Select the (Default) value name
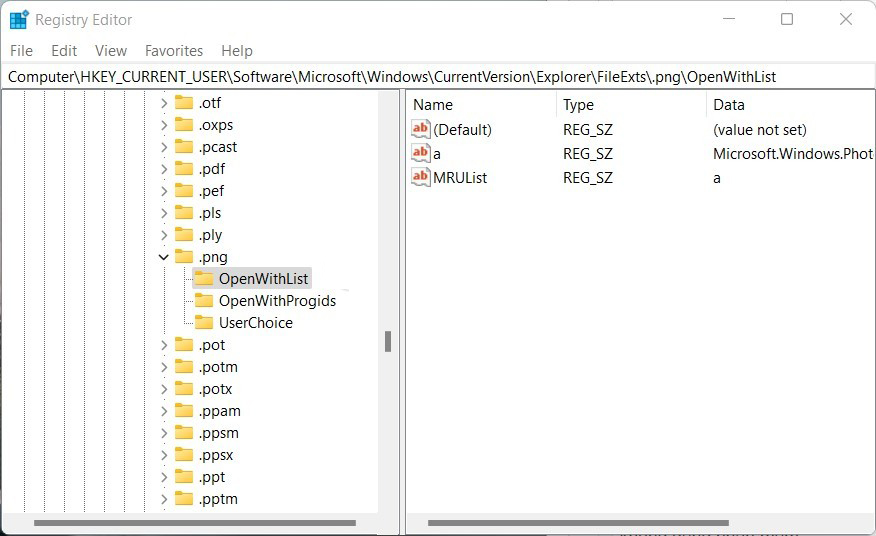The height and width of the screenshot is (536, 876). pyautogui.click(x=463, y=130)
